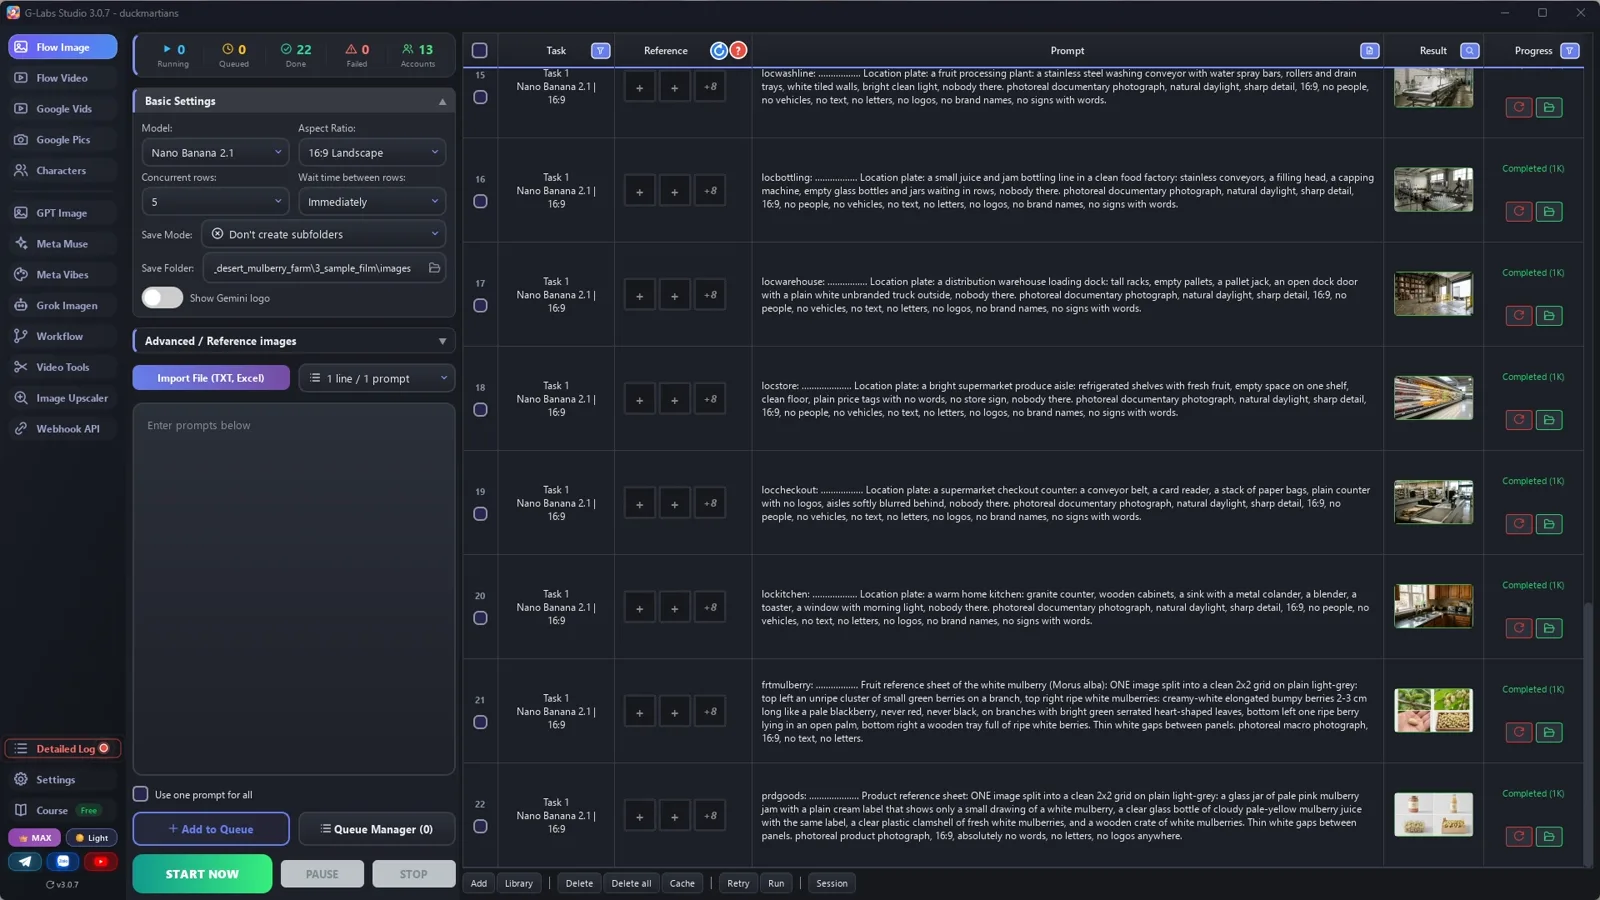Click the +8 reference button in row 20
1600x900 pixels.
coord(710,608)
